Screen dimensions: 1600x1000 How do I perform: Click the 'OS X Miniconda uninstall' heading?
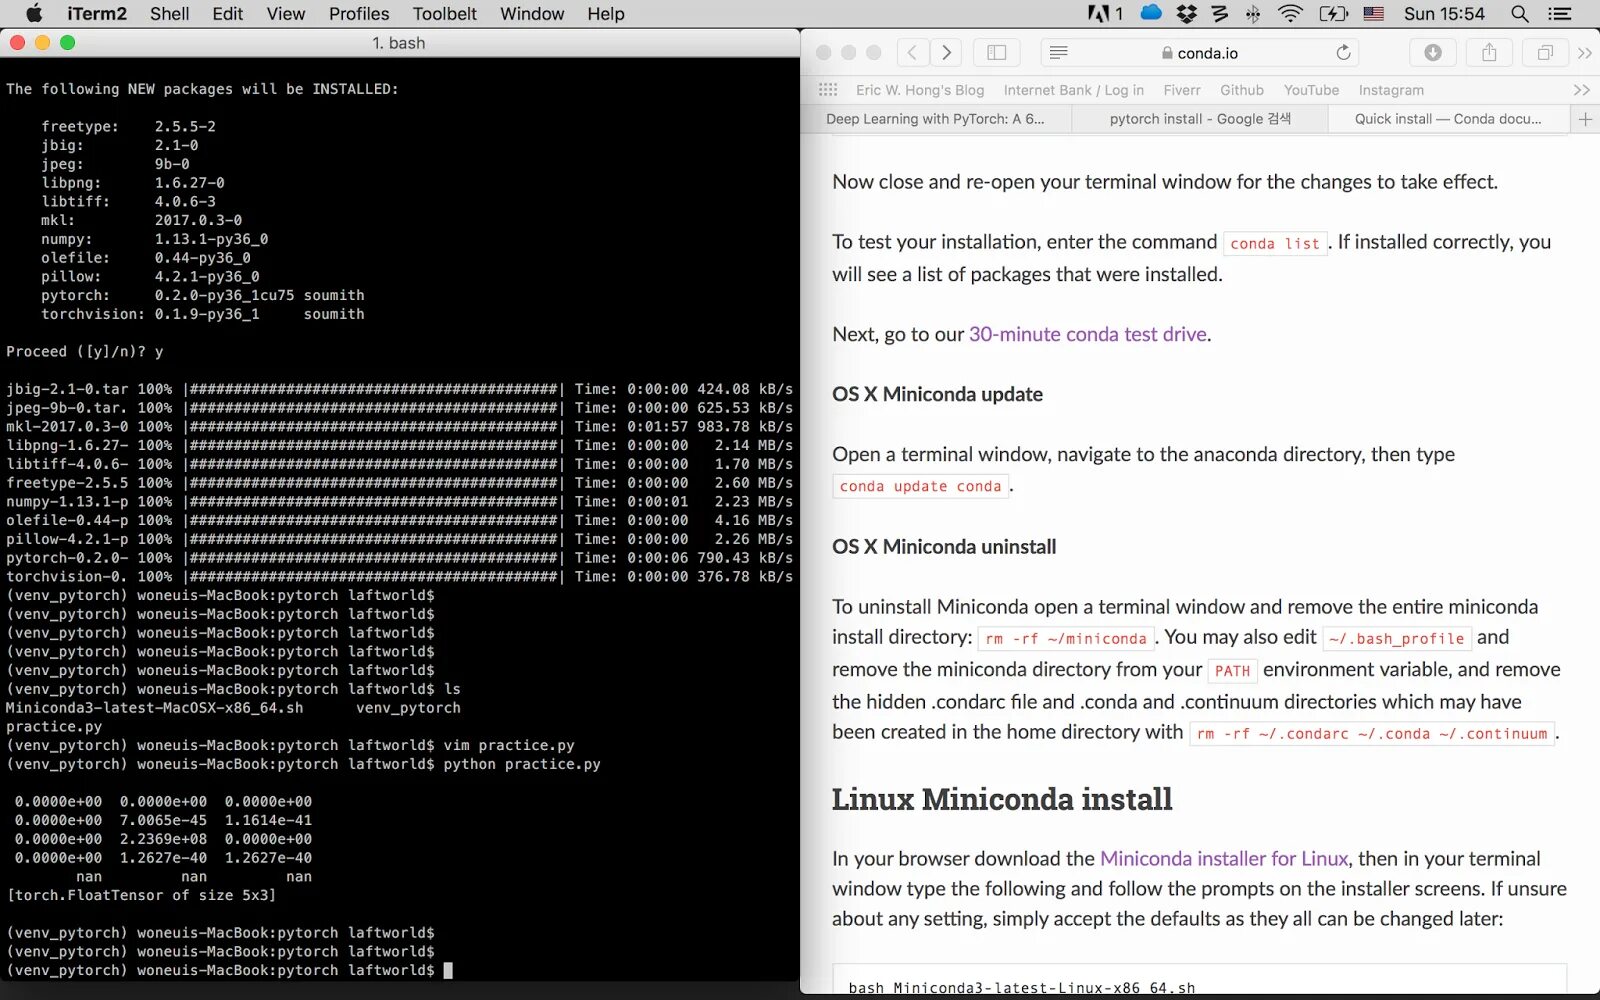pos(944,547)
